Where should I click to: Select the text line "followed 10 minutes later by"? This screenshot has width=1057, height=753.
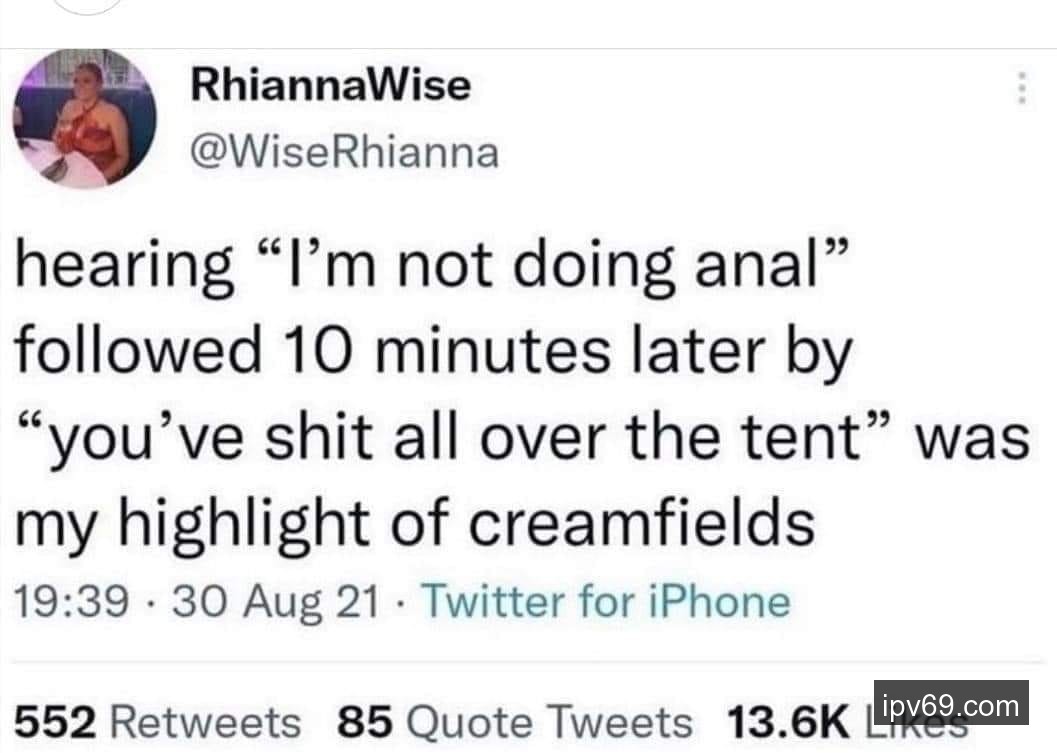(x=435, y=351)
